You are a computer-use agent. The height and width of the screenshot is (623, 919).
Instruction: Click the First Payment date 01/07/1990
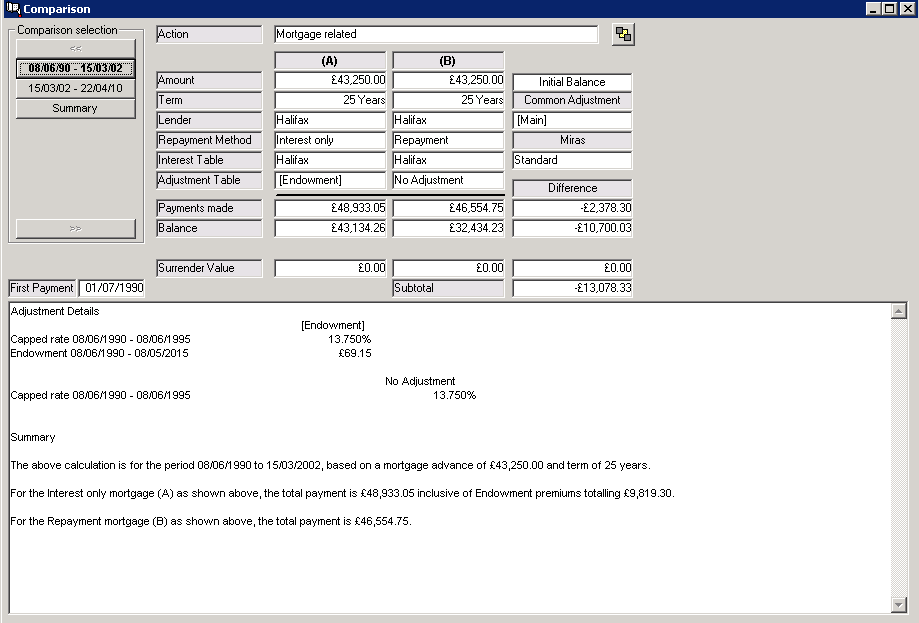tap(112, 288)
